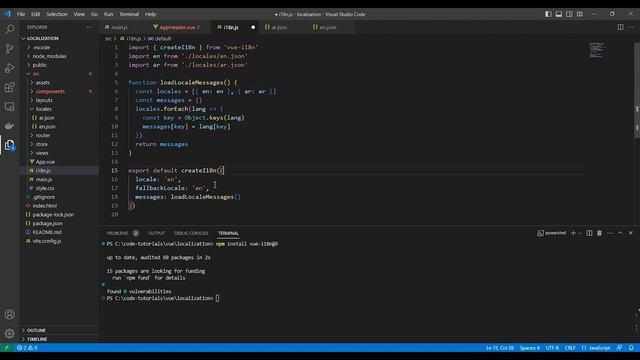Split the editor right
This screenshot has height=360, width=640.
[x=620, y=27]
